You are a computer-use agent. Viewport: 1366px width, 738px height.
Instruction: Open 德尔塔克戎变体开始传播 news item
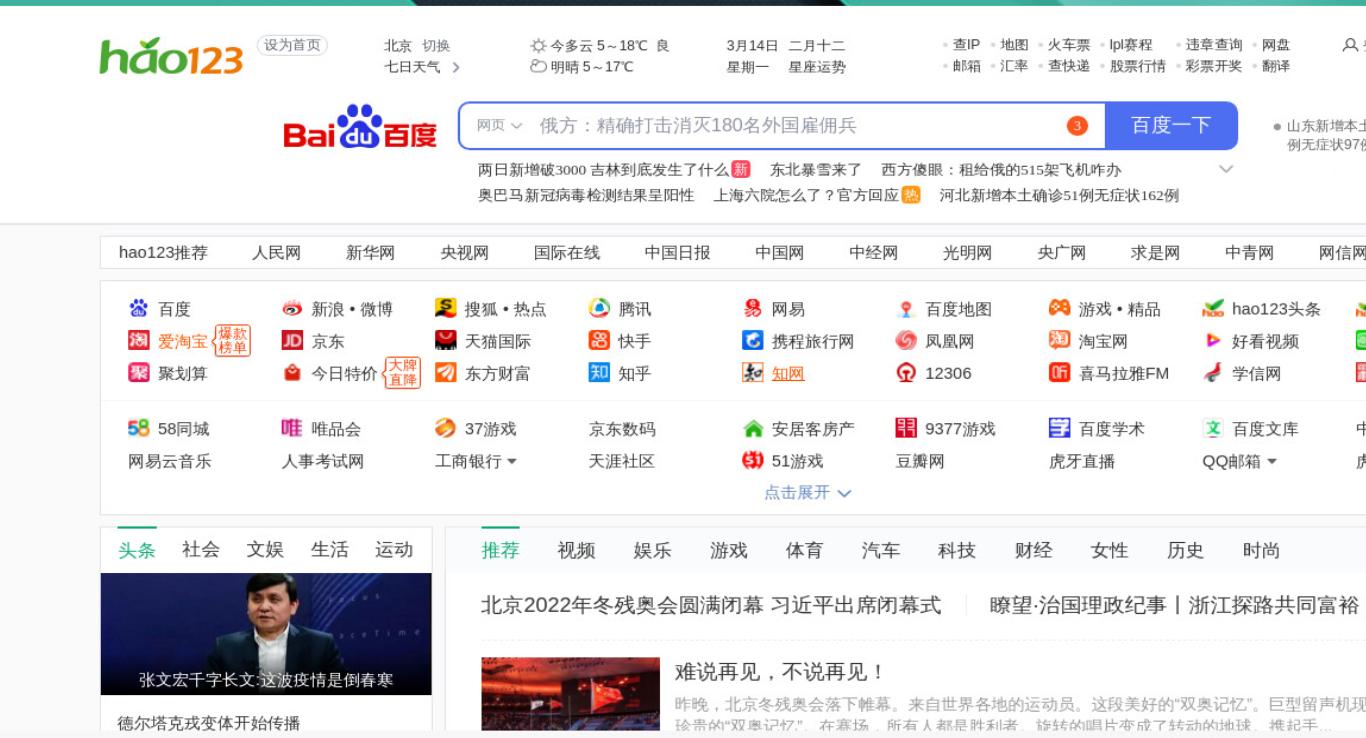[x=209, y=723]
